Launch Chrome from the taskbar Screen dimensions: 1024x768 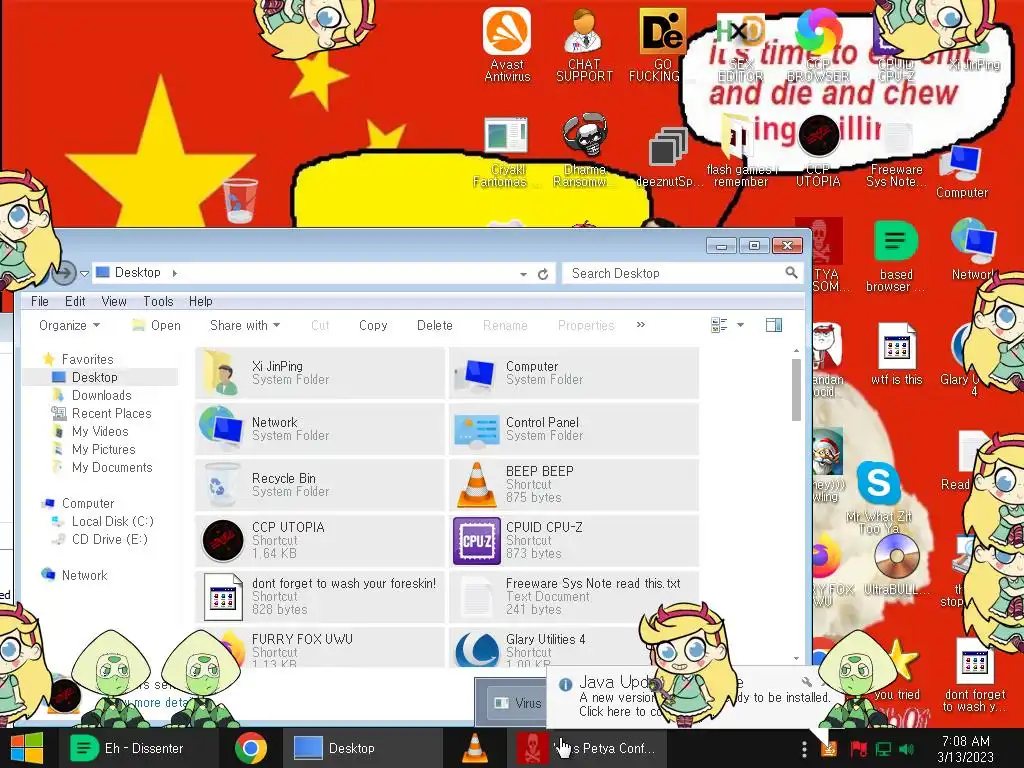pyautogui.click(x=251, y=748)
